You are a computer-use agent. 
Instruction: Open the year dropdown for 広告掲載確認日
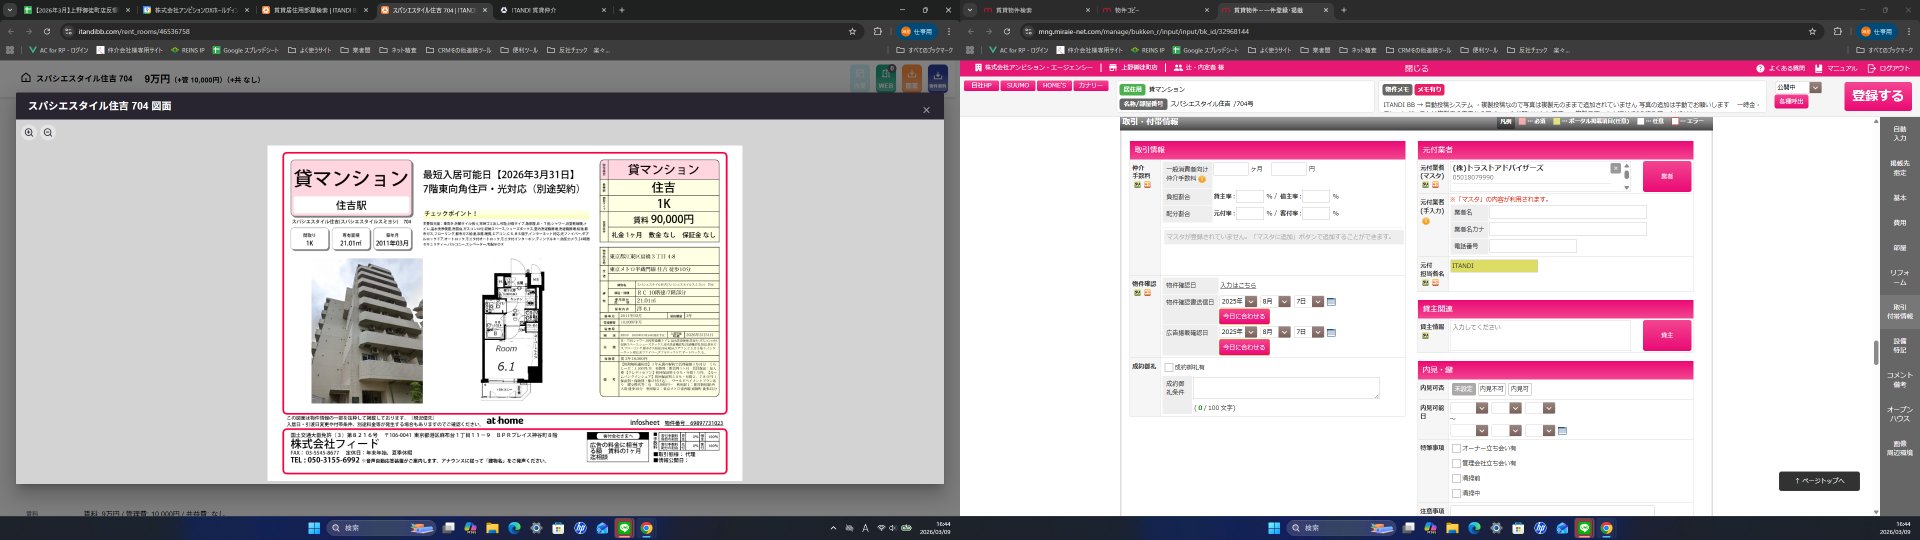click(1251, 332)
